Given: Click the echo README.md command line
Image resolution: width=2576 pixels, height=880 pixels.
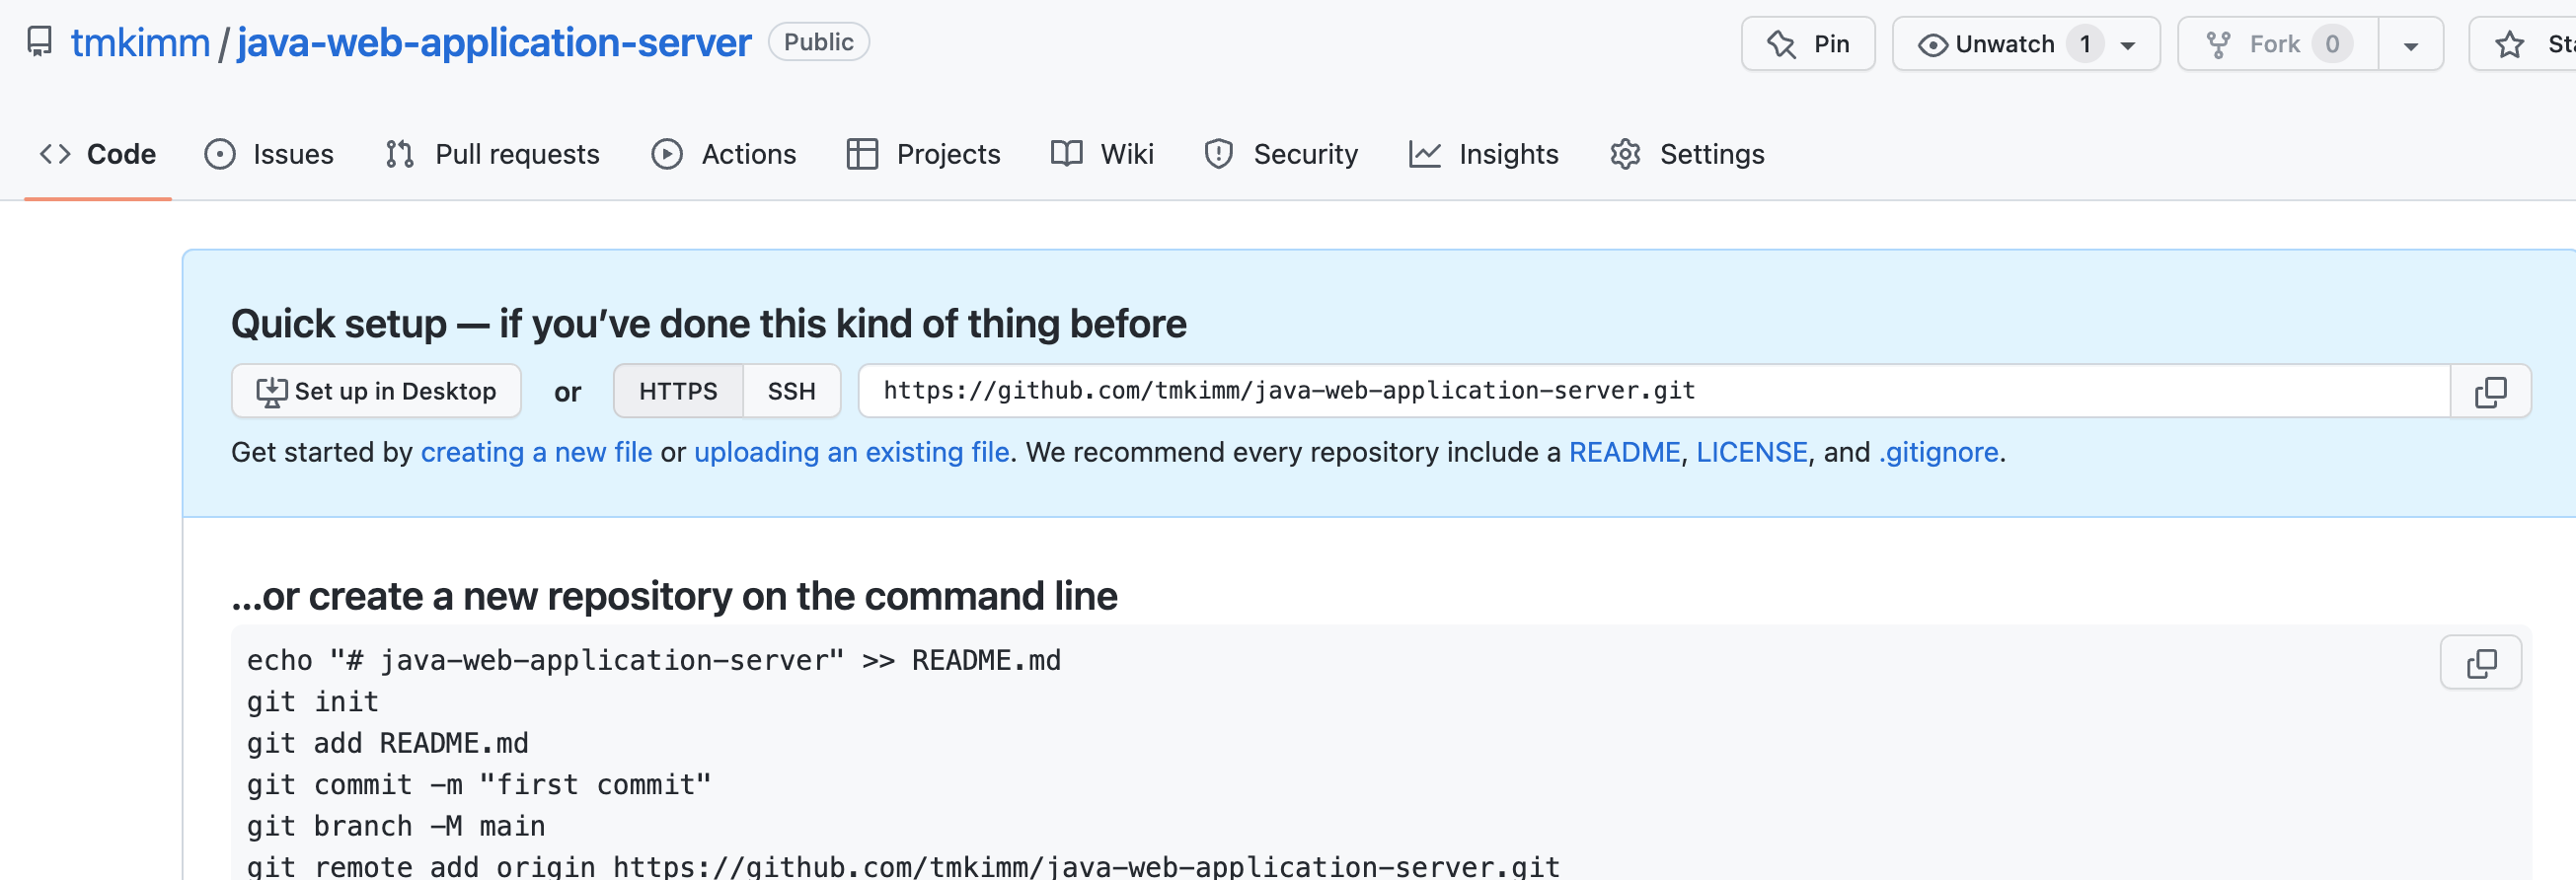Looking at the screenshot, I should pos(654,660).
